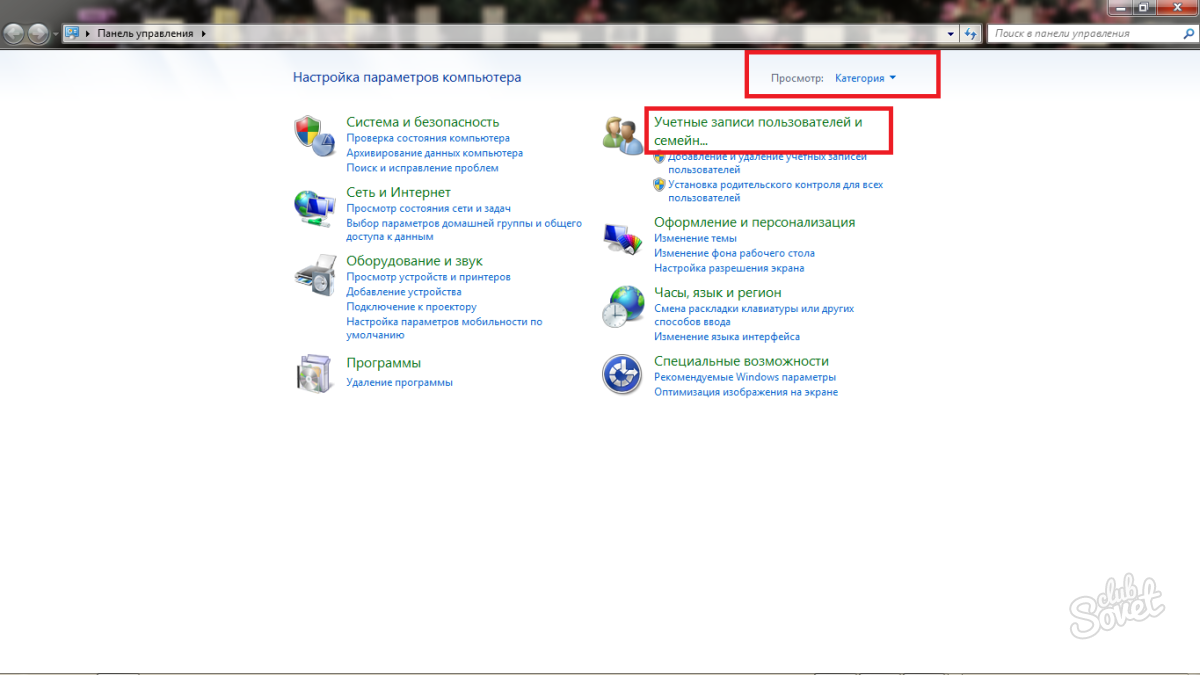Click the Back navigation button
The width and height of the screenshot is (1200, 675).
(14, 33)
